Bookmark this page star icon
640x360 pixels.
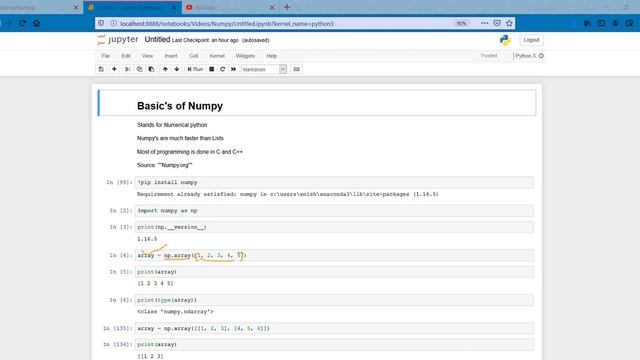pyautogui.click(x=509, y=23)
